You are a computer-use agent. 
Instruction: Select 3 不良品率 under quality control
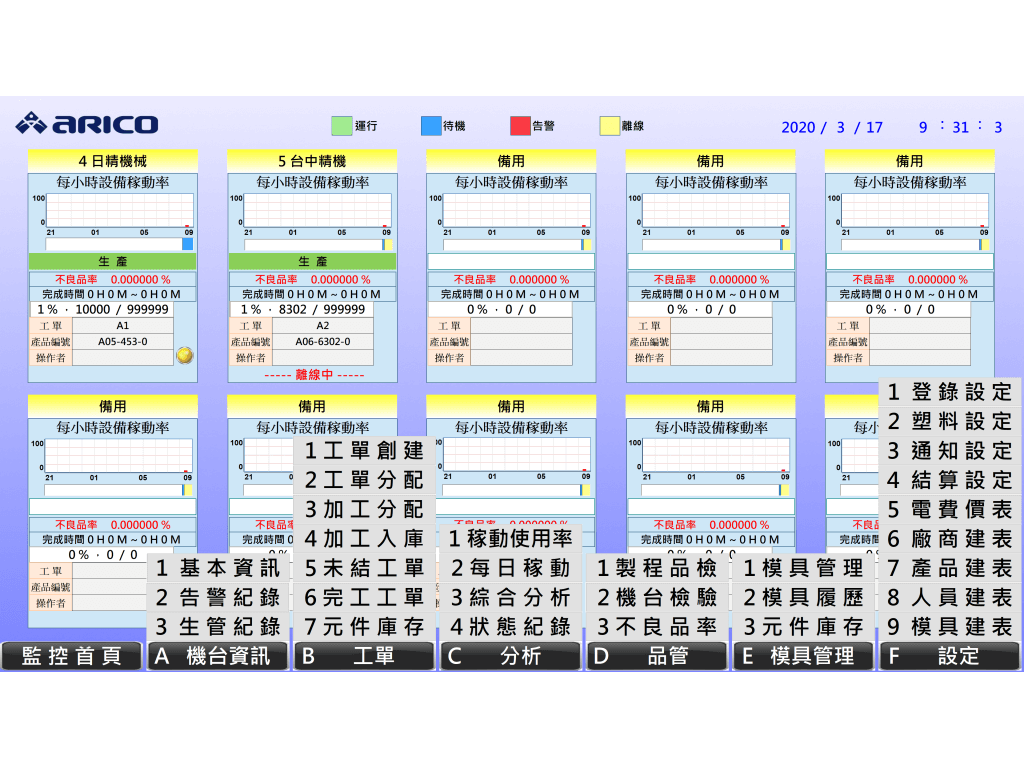coord(657,627)
